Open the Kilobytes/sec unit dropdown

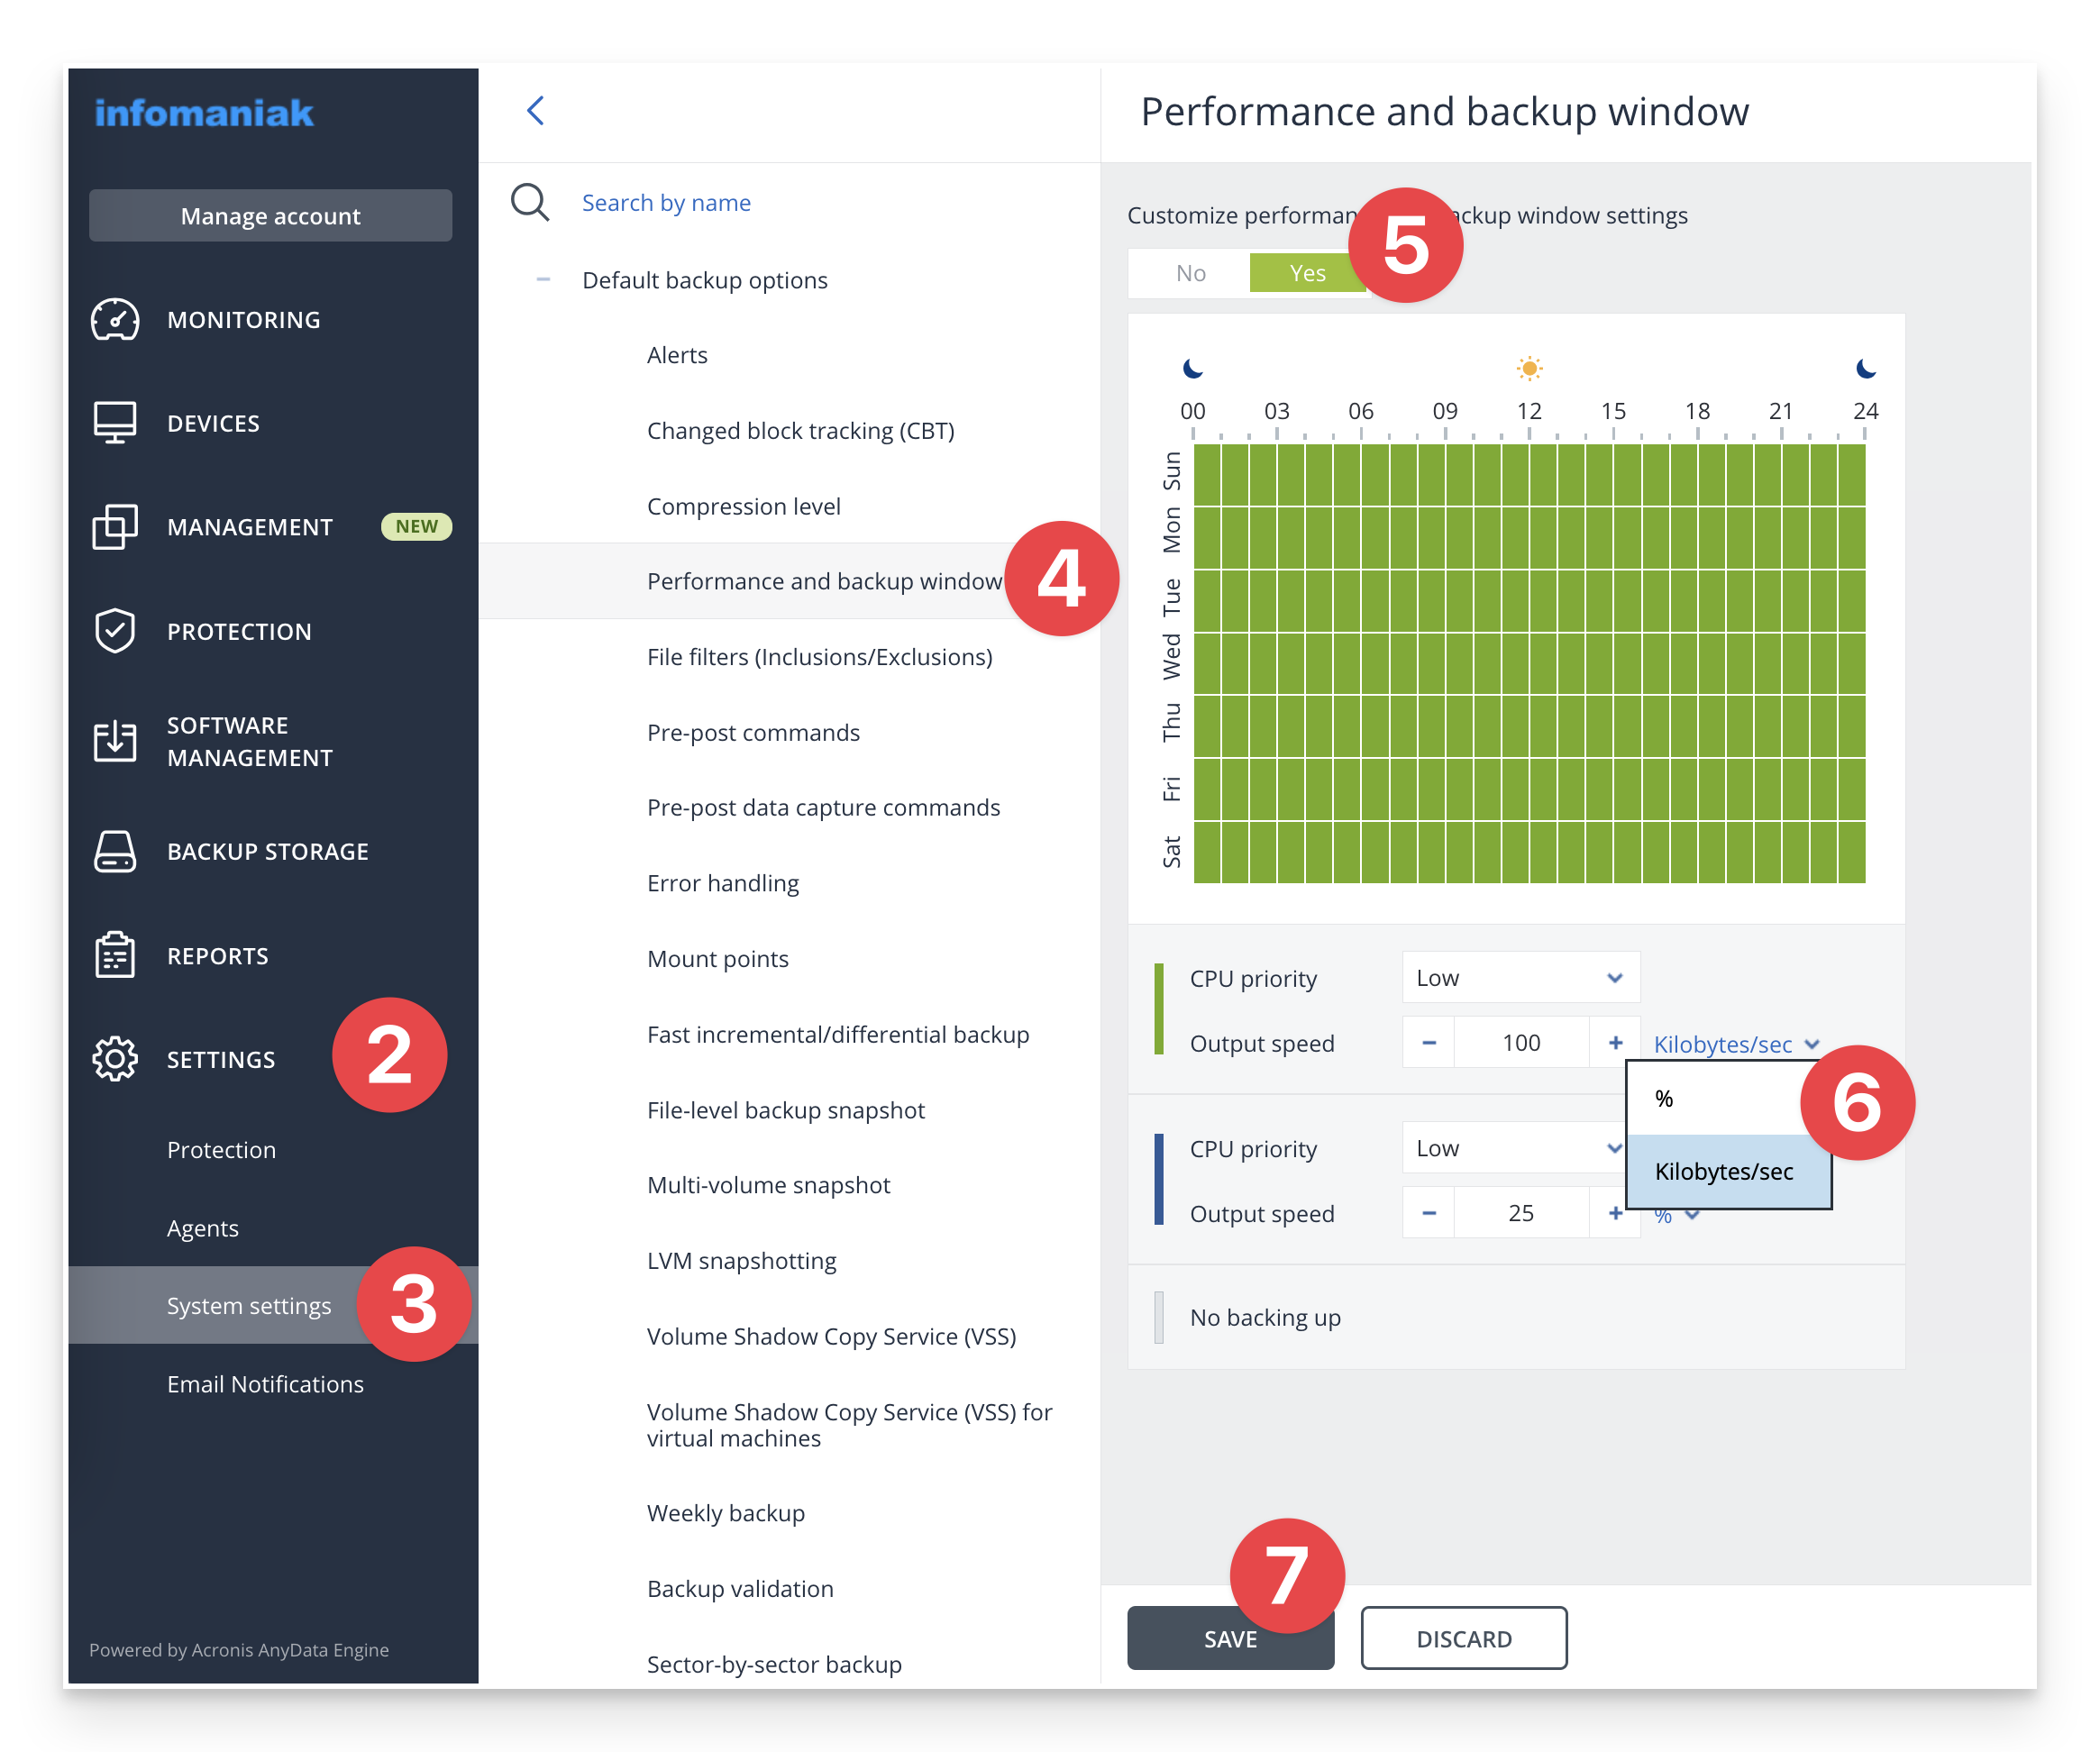1736,1044
